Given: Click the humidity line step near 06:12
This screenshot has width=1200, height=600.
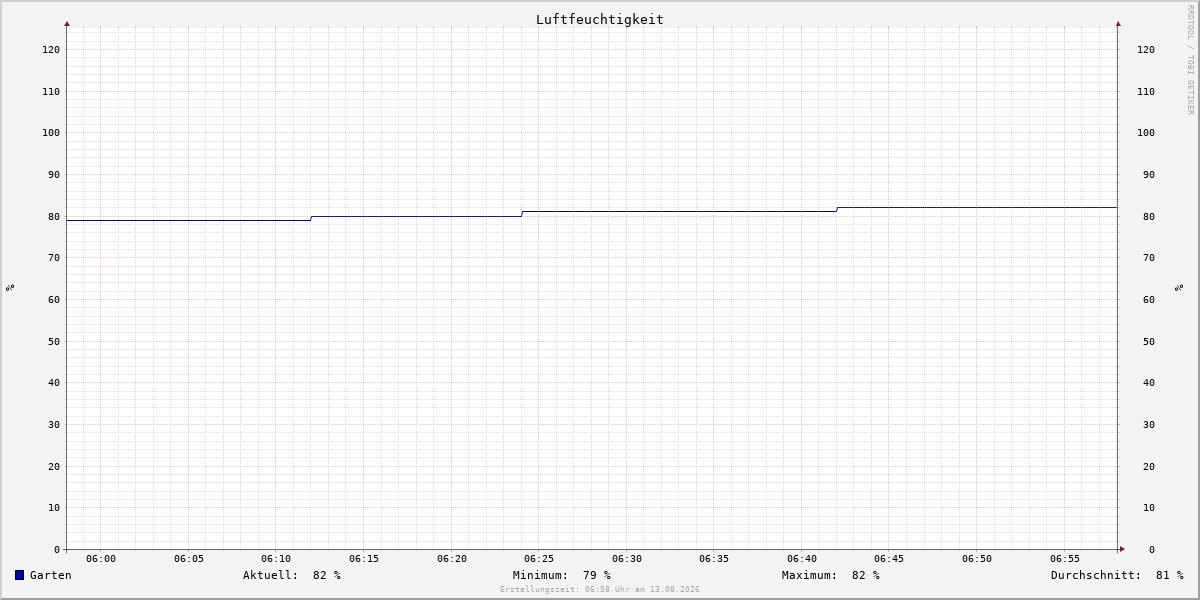Looking at the screenshot, I should pyautogui.click(x=311, y=218).
